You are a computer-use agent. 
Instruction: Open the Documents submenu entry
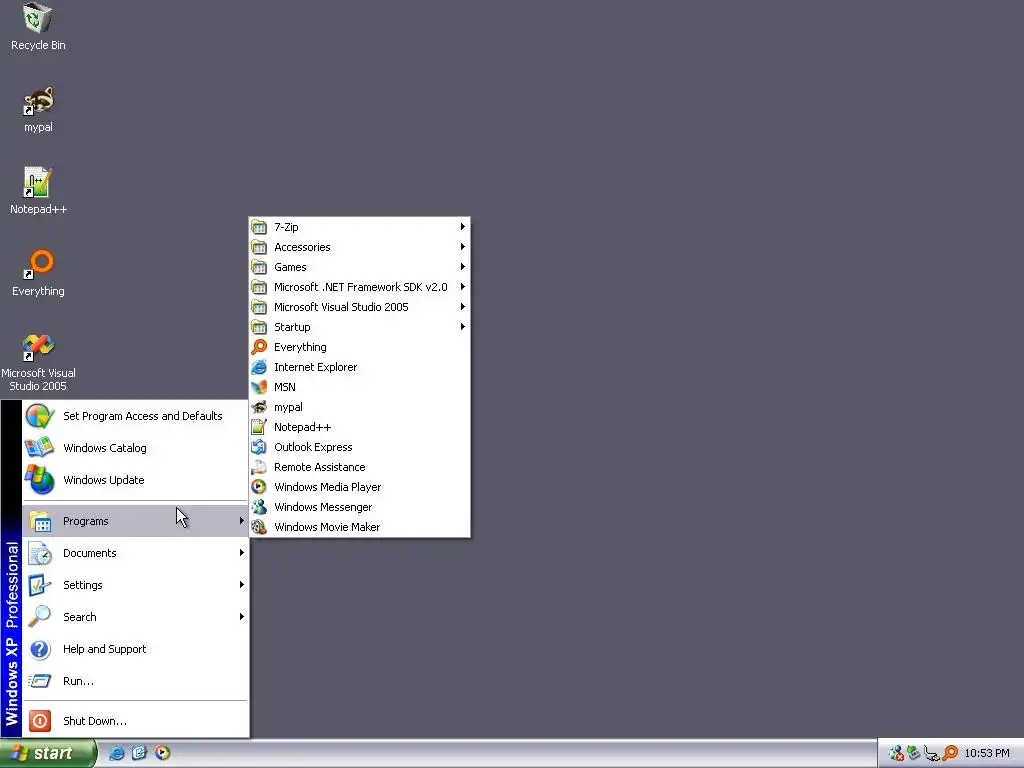[135, 553]
